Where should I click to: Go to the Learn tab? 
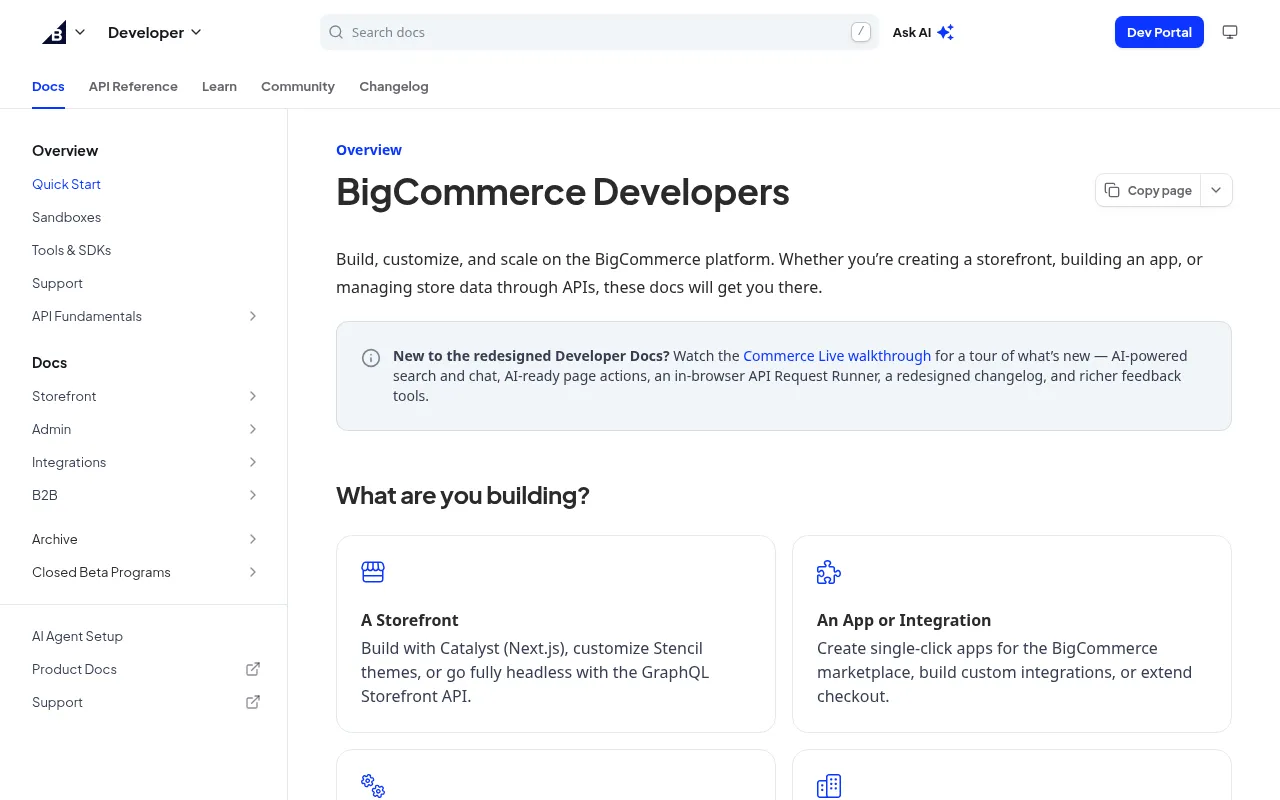[219, 86]
